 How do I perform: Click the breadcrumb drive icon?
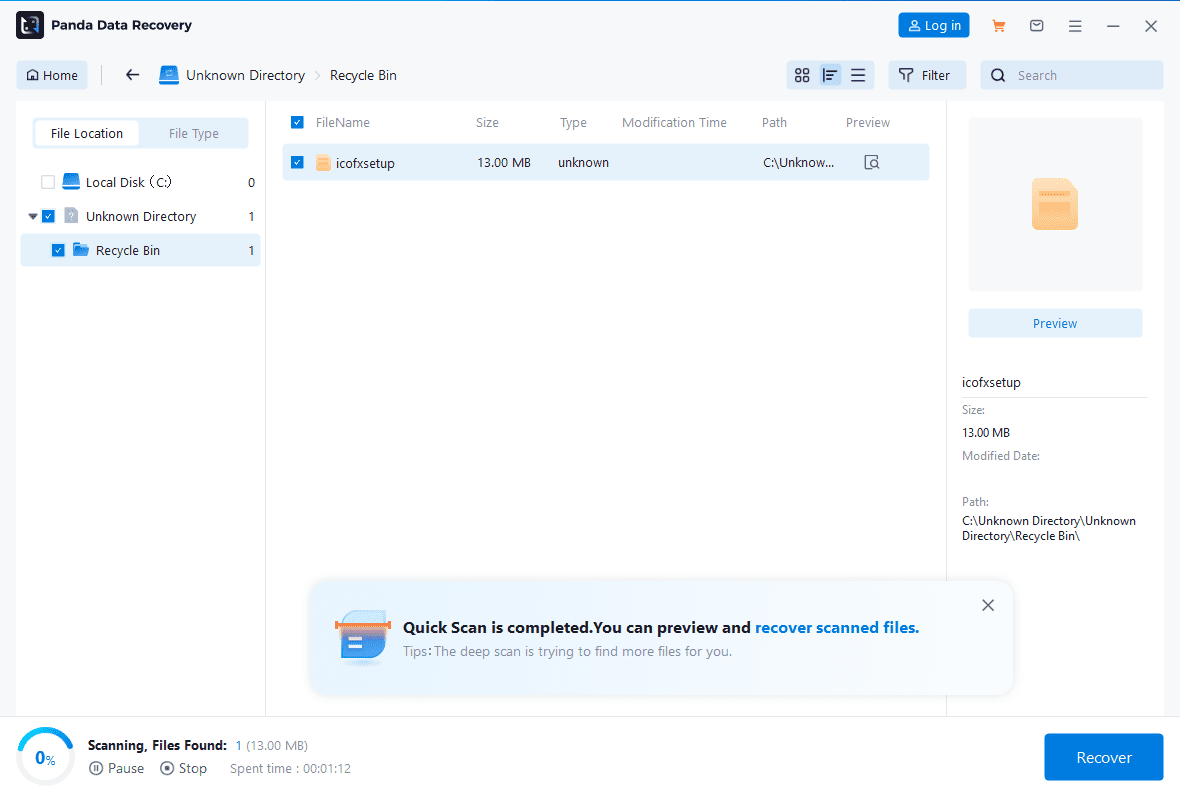[x=169, y=75]
